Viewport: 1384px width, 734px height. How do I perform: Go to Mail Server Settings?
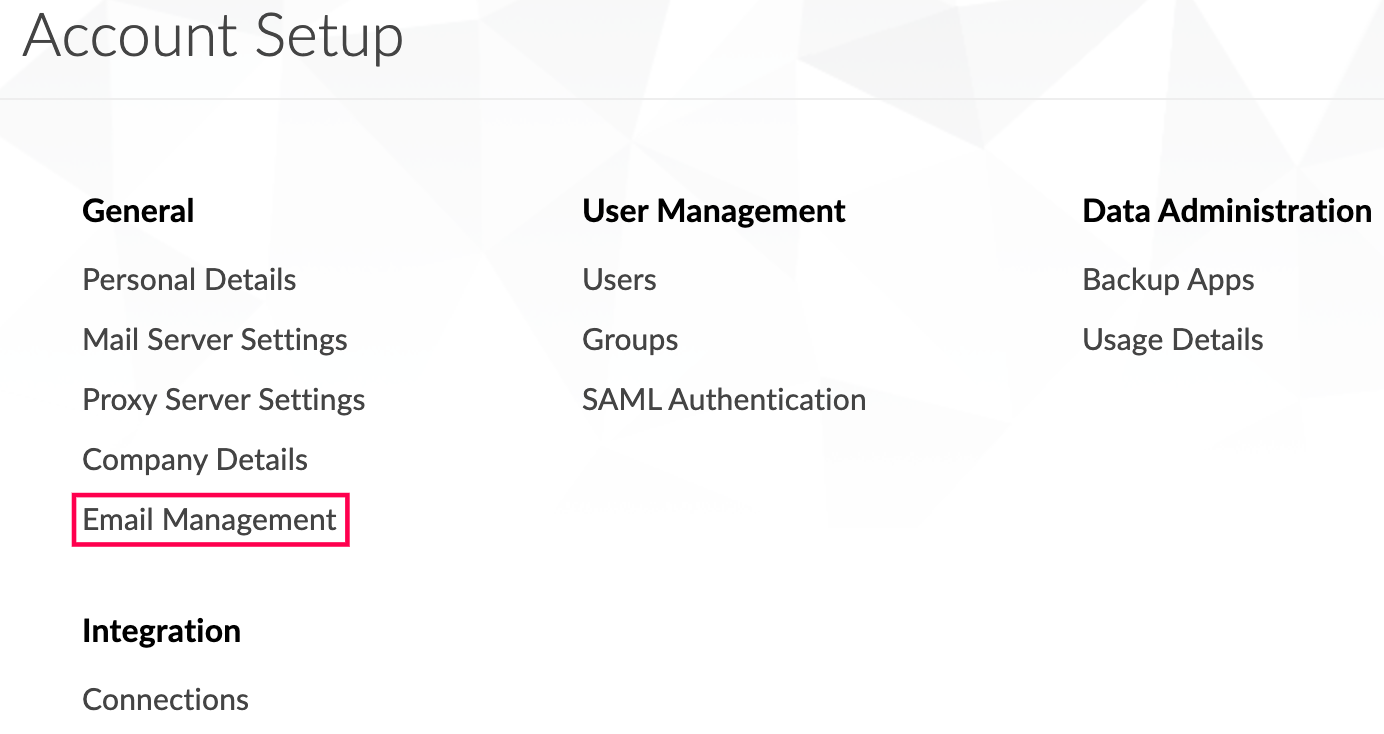[x=215, y=340]
